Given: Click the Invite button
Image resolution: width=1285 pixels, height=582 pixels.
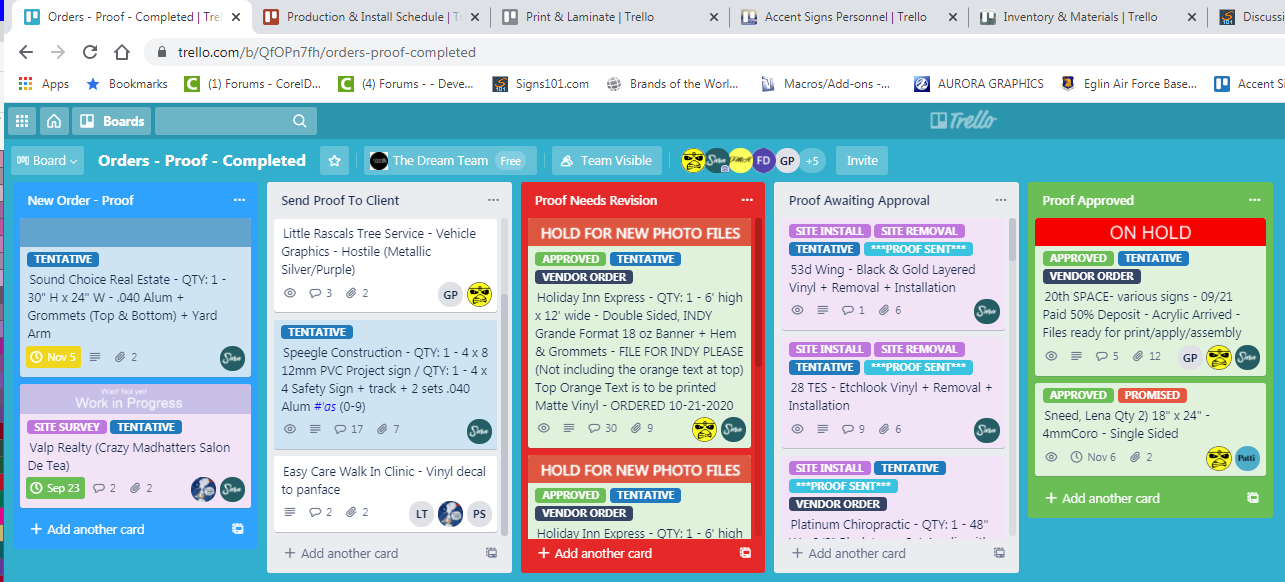Looking at the screenshot, I should pyautogui.click(x=862, y=160).
